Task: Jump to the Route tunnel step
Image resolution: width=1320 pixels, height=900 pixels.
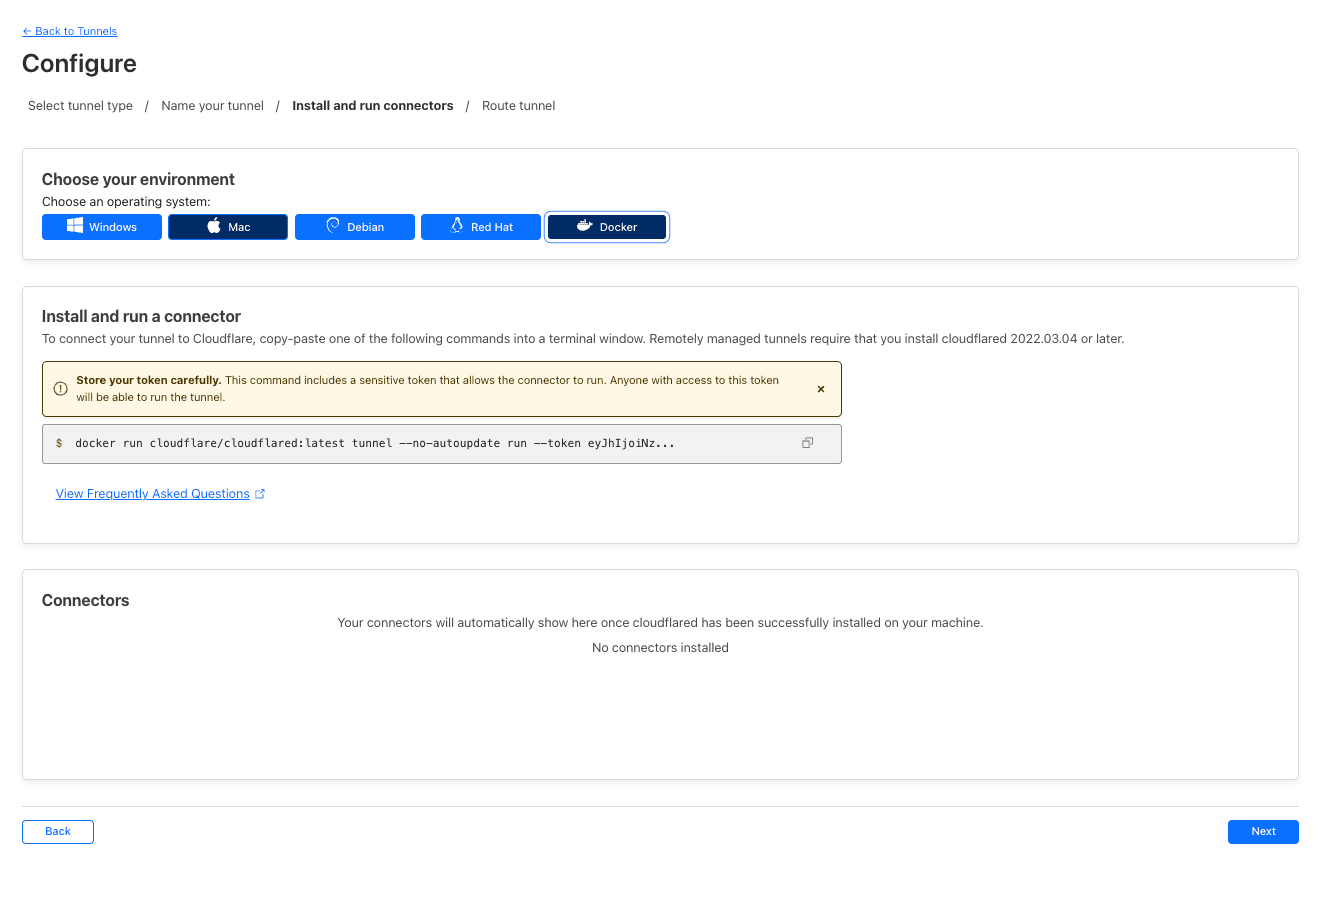Action: click(x=518, y=106)
